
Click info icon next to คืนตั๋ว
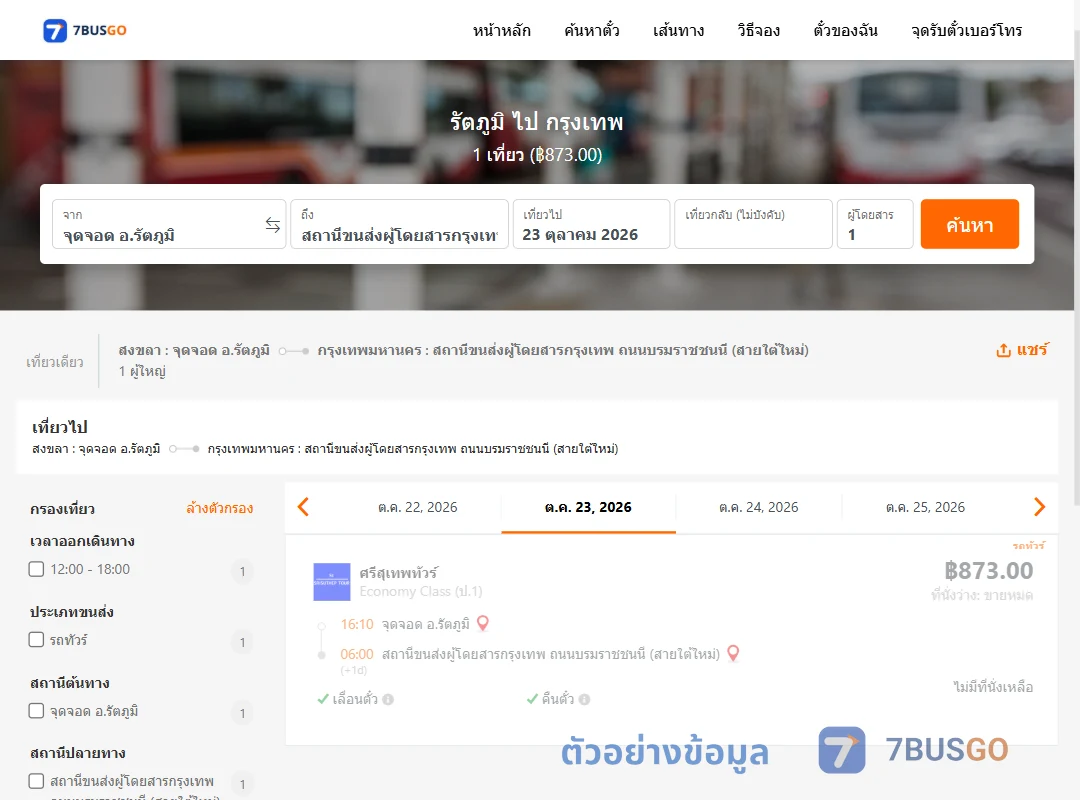(584, 699)
